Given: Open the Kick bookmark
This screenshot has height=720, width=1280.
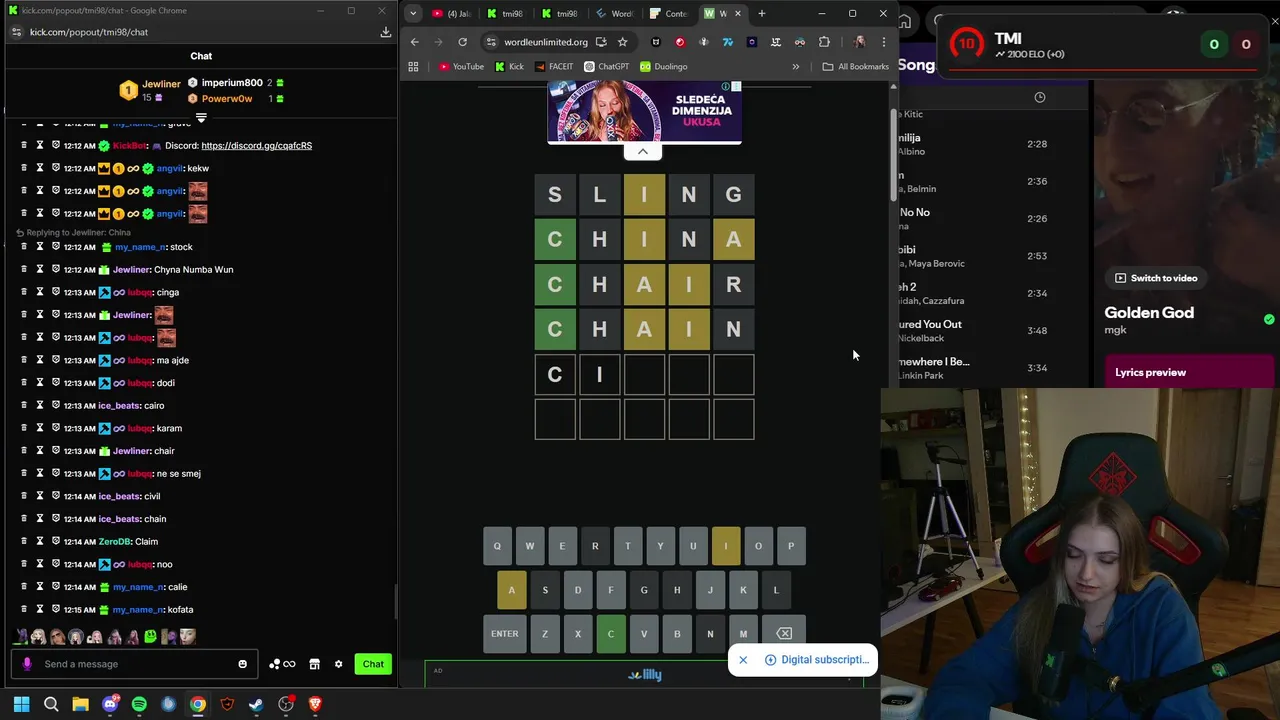Looking at the screenshot, I should coord(509,67).
